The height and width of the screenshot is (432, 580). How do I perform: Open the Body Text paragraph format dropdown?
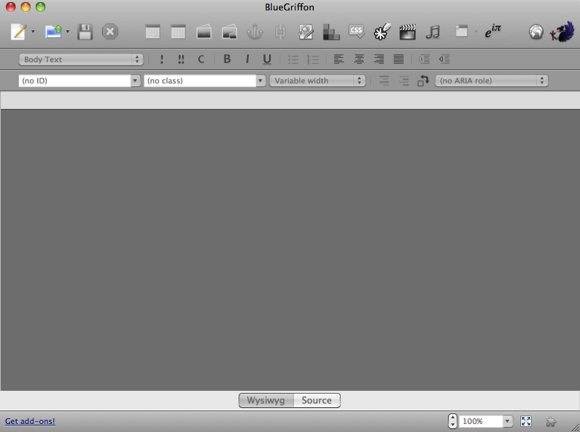pos(81,59)
